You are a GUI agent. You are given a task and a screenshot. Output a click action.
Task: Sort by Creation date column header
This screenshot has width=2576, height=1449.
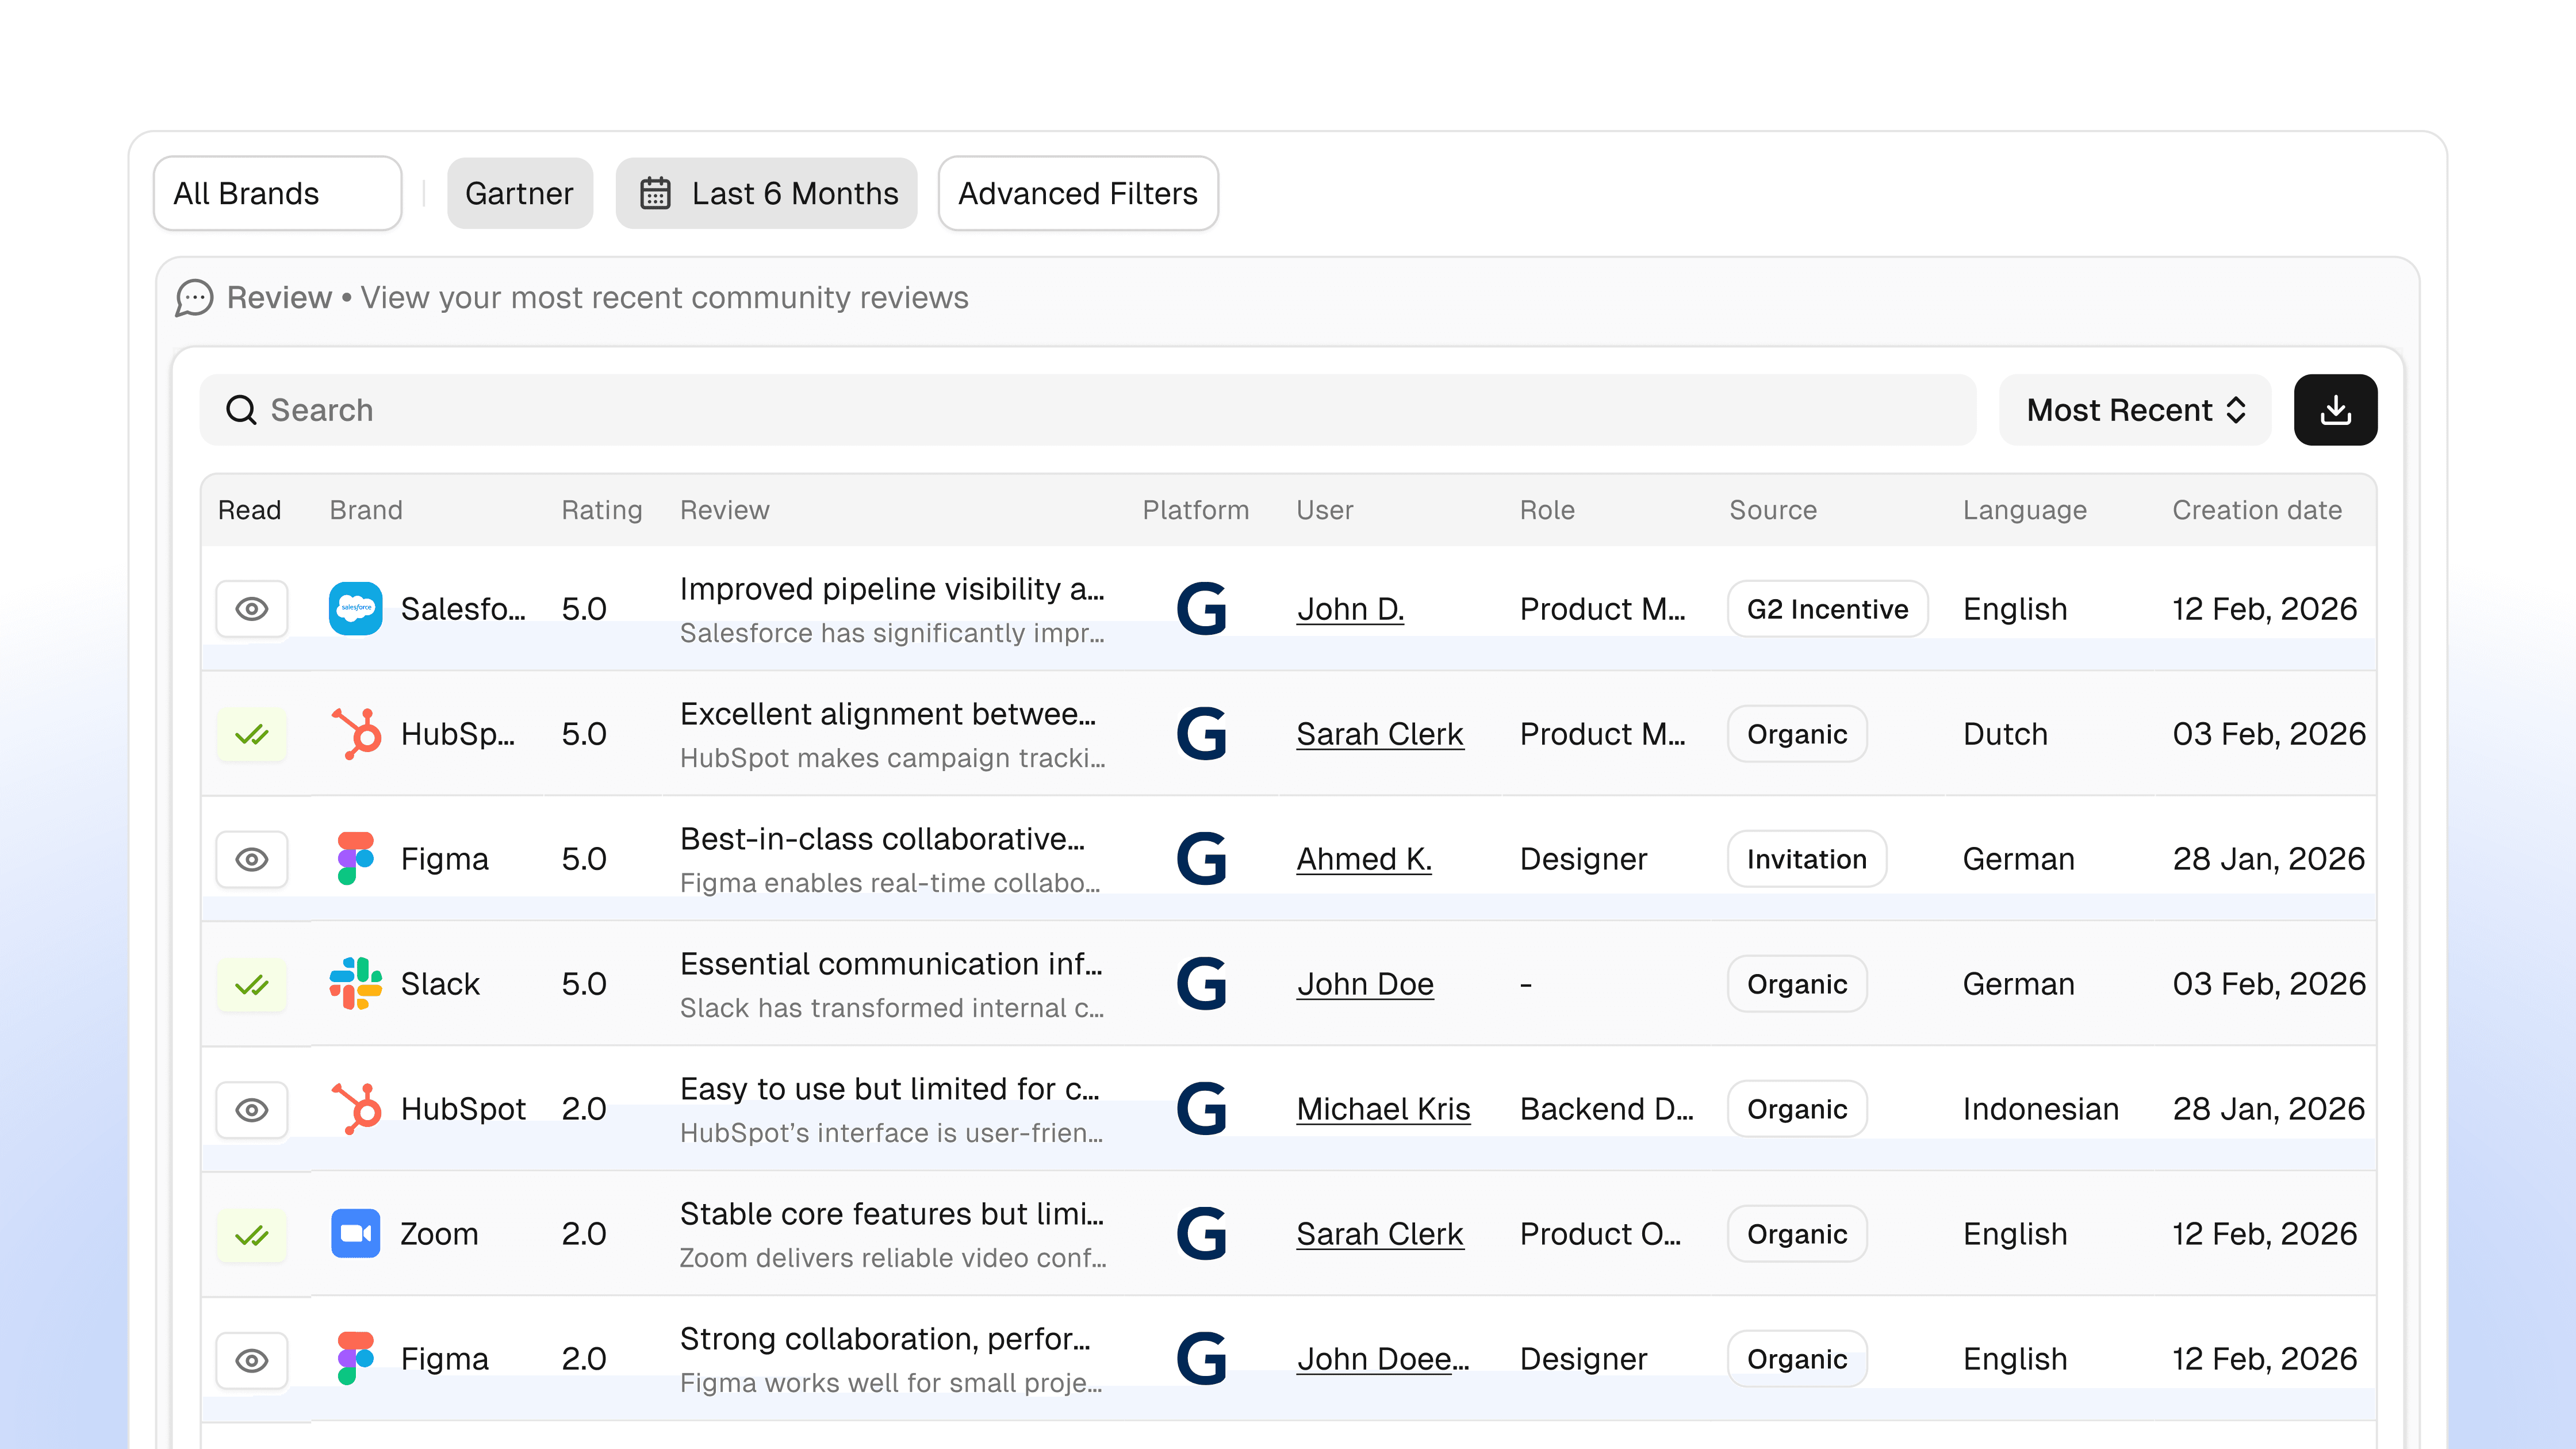[x=2256, y=510]
